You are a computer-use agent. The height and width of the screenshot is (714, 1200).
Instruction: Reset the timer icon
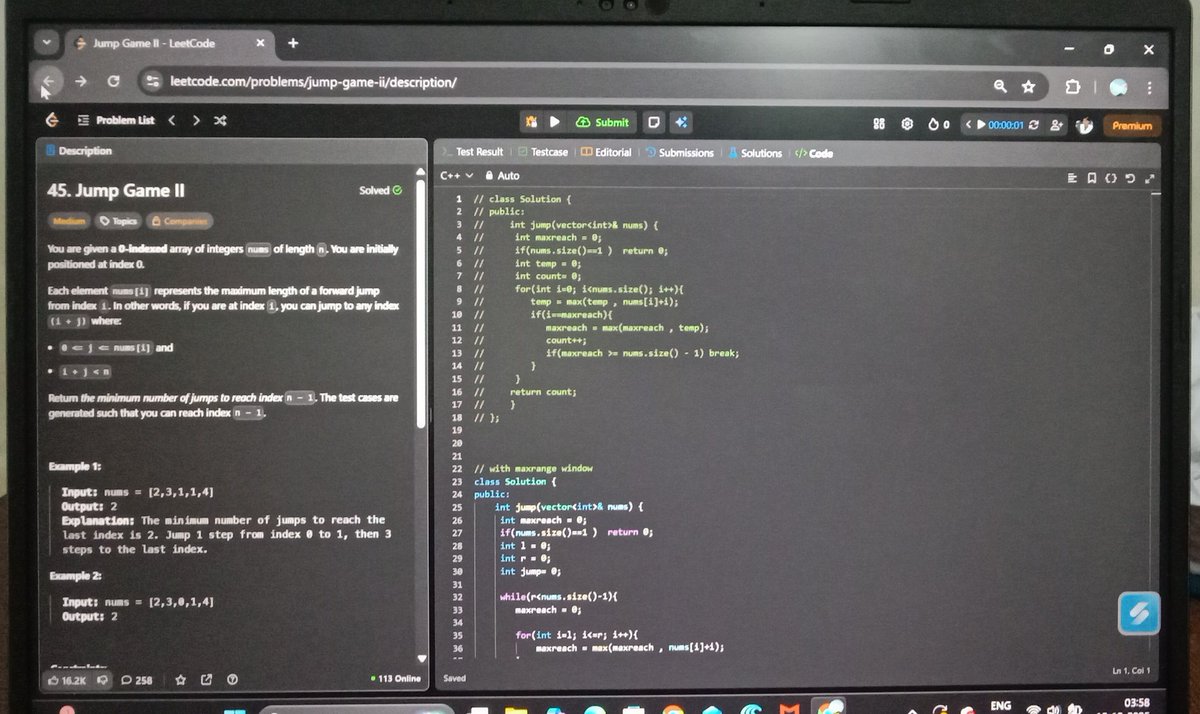(1035, 125)
